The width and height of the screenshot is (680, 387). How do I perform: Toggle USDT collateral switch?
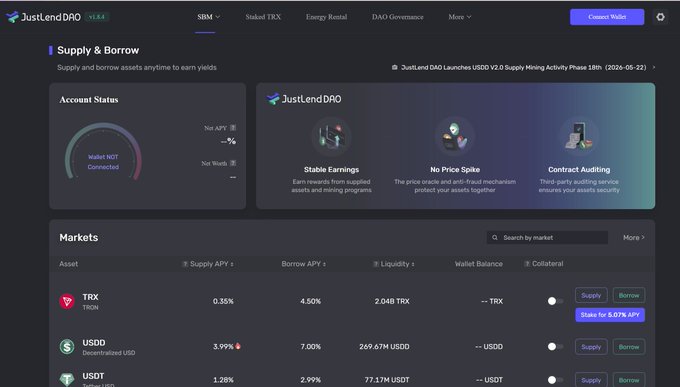(x=555, y=380)
